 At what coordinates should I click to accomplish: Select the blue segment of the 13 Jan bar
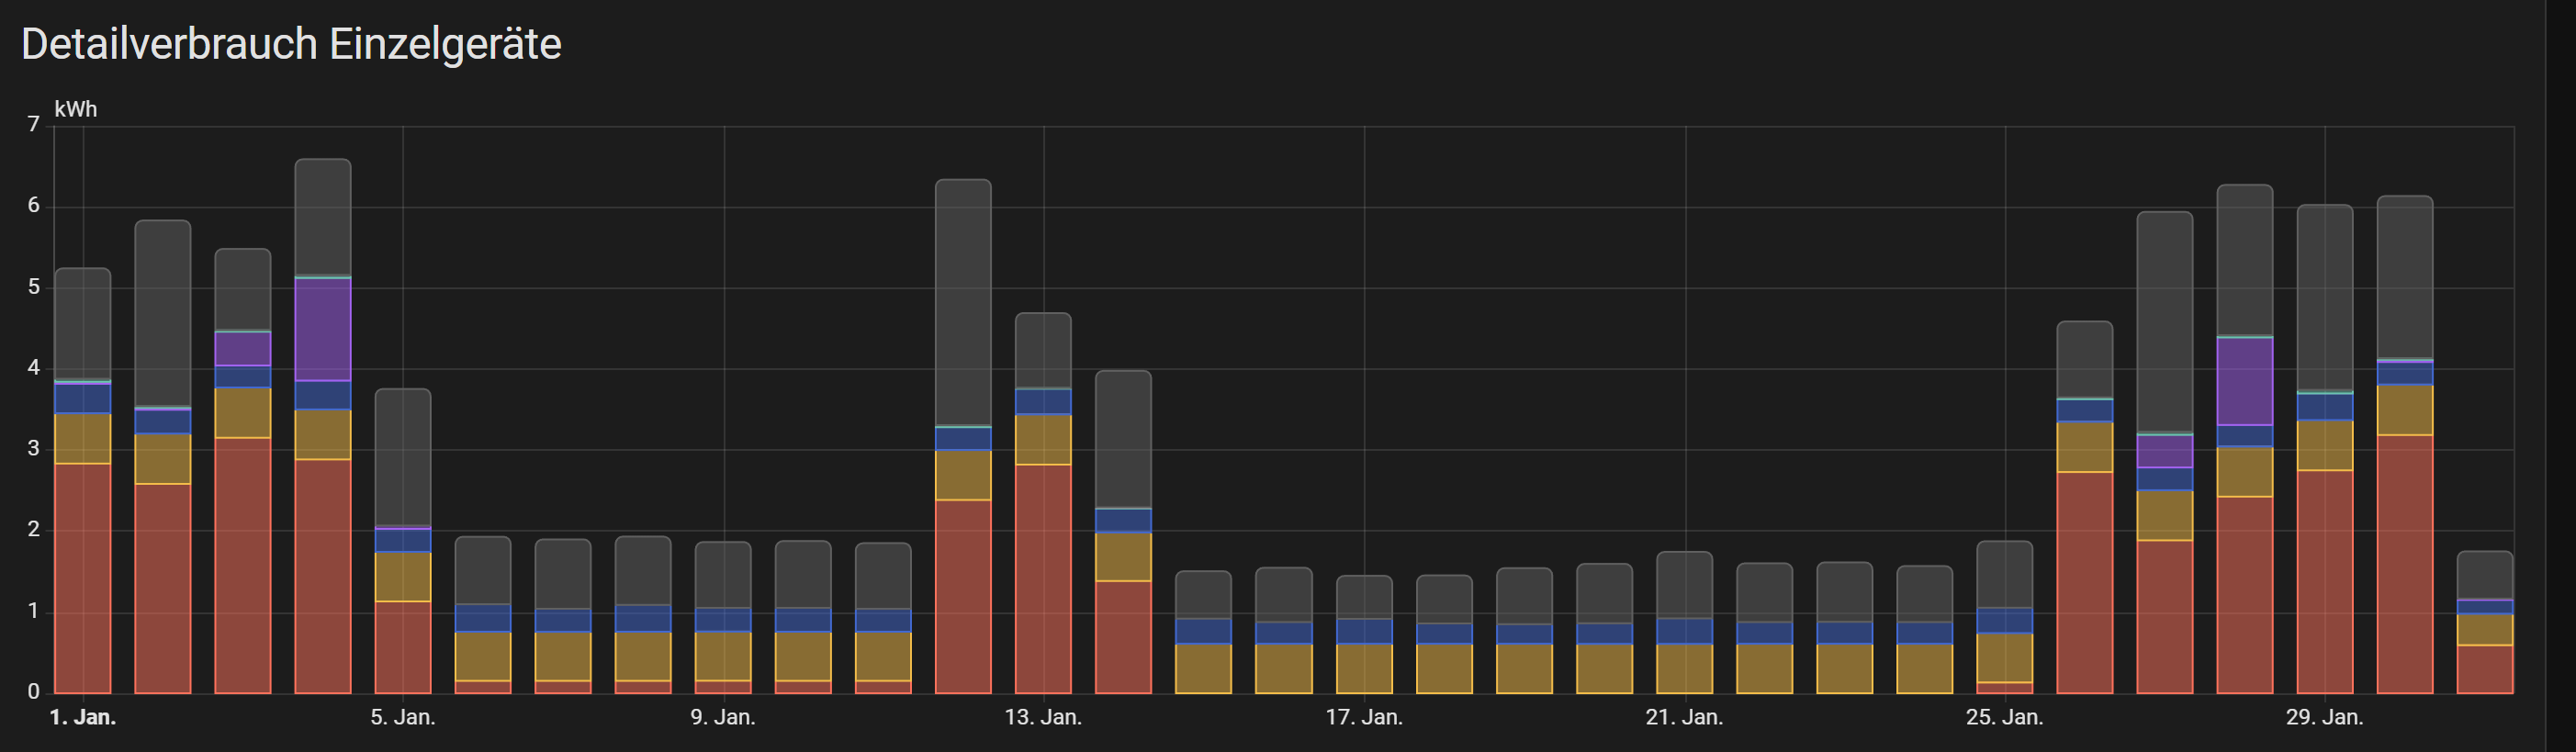tap(1043, 401)
